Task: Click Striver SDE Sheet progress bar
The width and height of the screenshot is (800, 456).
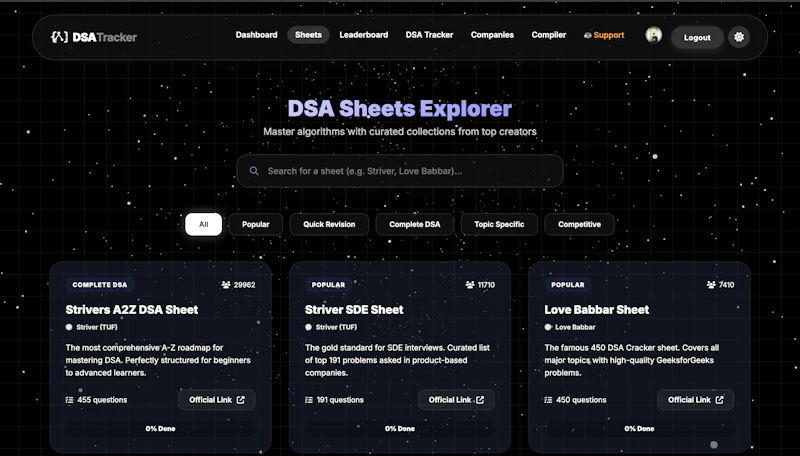Action: (x=399, y=428)
